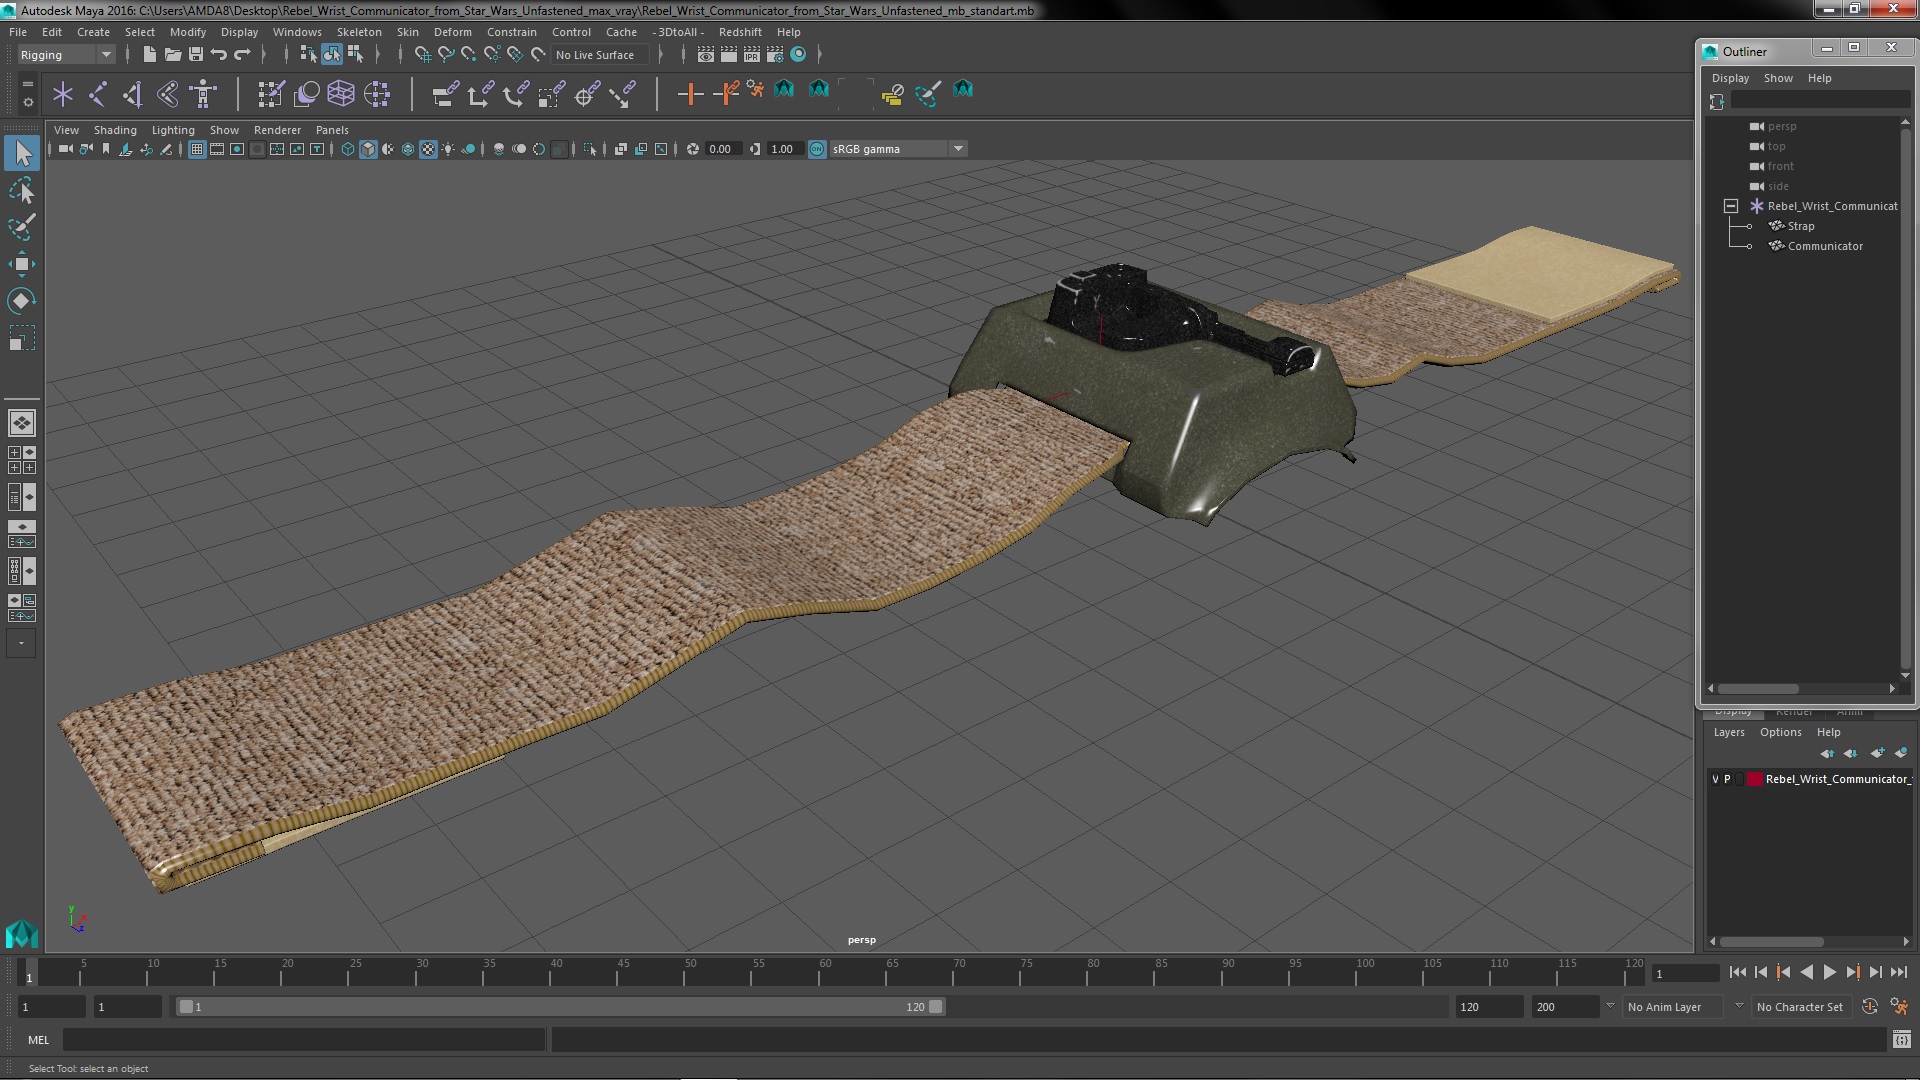Open the Deform menu
Viewport: 1920px width, 1080px height.
coord(452,32)
